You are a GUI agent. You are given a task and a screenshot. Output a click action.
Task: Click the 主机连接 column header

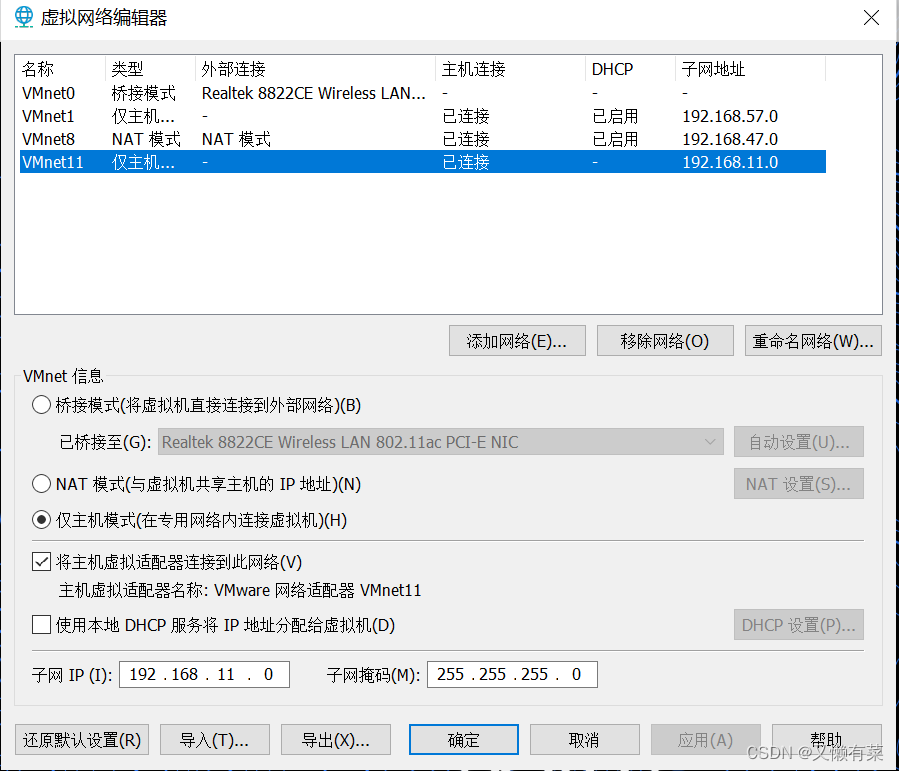tap(511, 69)
